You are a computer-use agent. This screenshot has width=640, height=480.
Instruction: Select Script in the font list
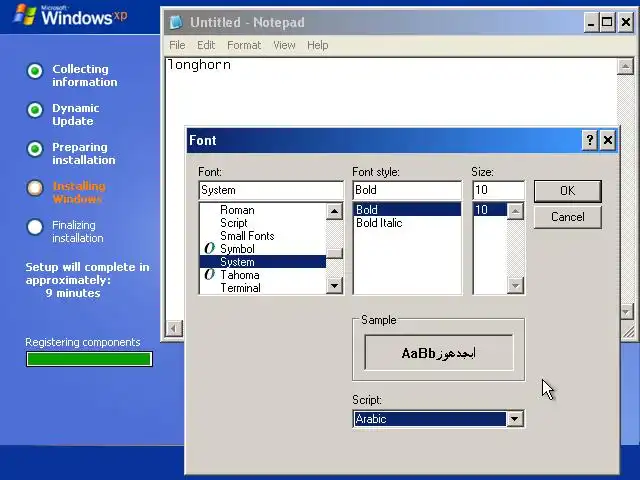(x=233, y=223)
